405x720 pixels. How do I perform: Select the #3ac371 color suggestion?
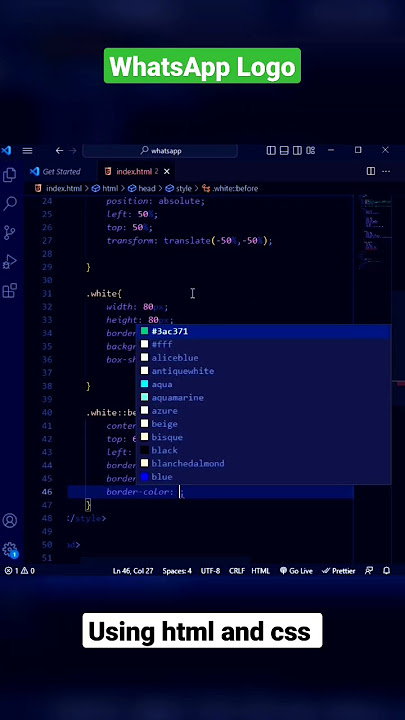click(263, 331)
